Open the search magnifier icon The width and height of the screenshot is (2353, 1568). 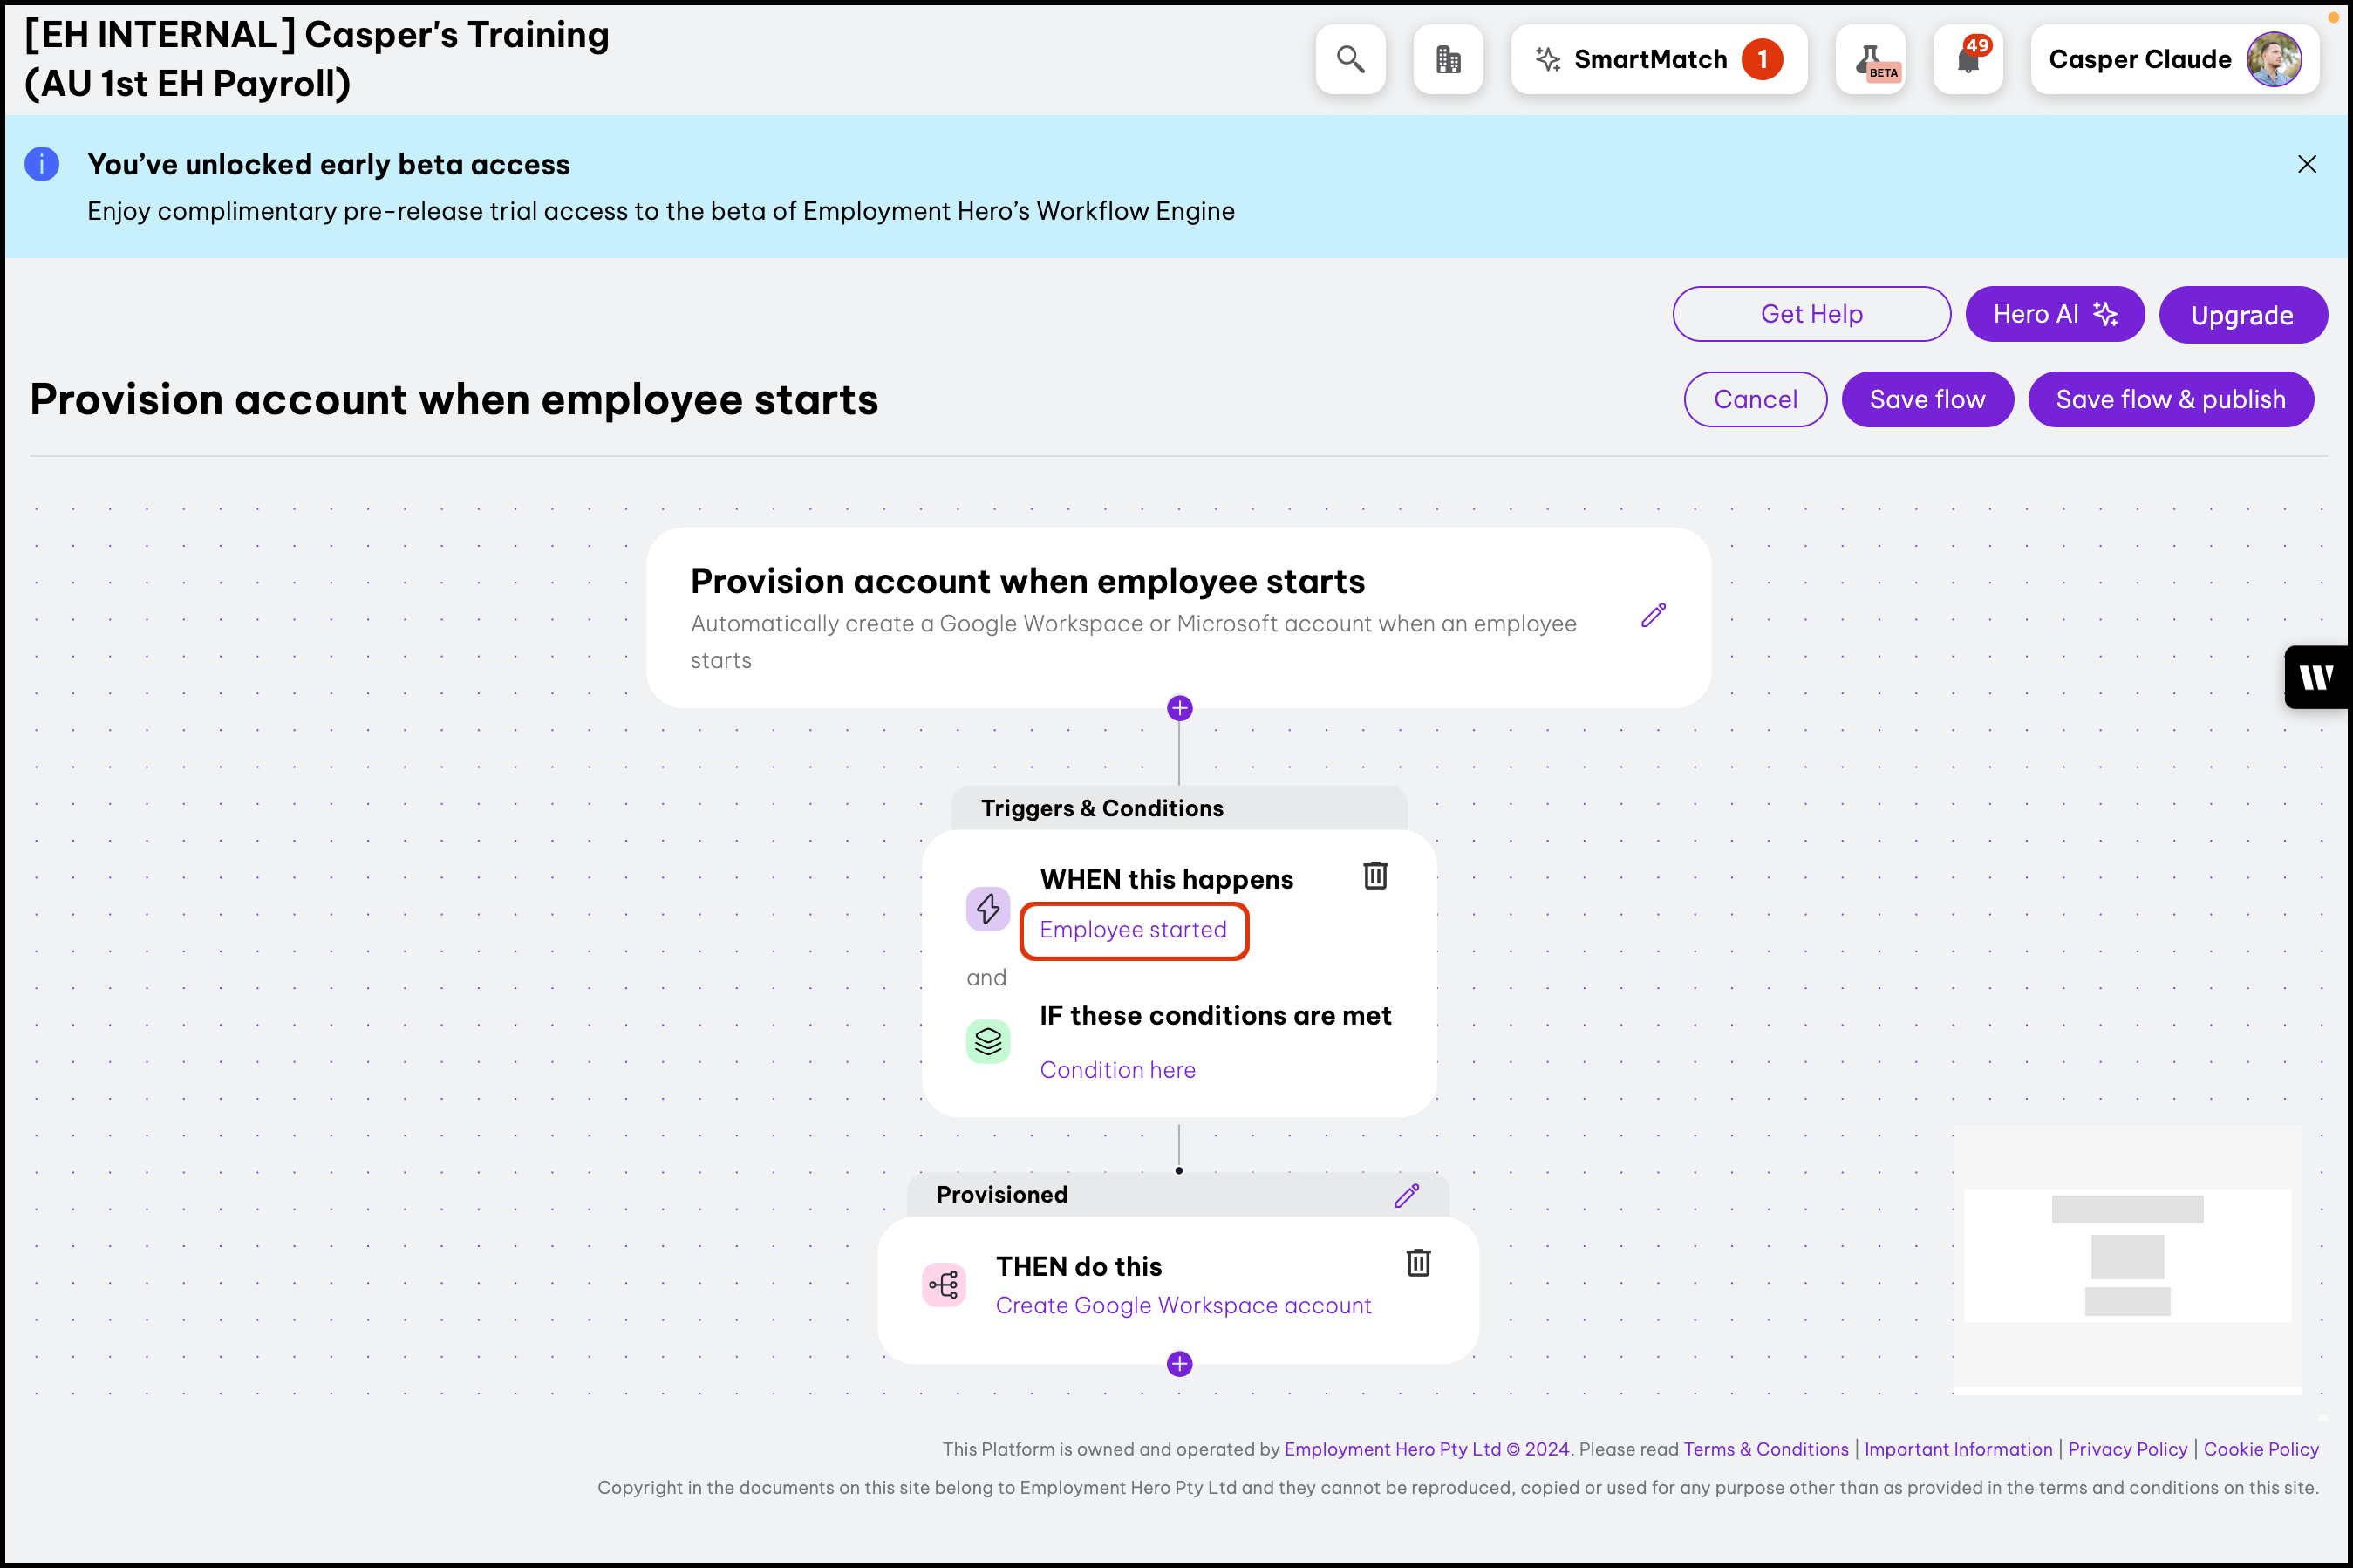(1350, 60)
